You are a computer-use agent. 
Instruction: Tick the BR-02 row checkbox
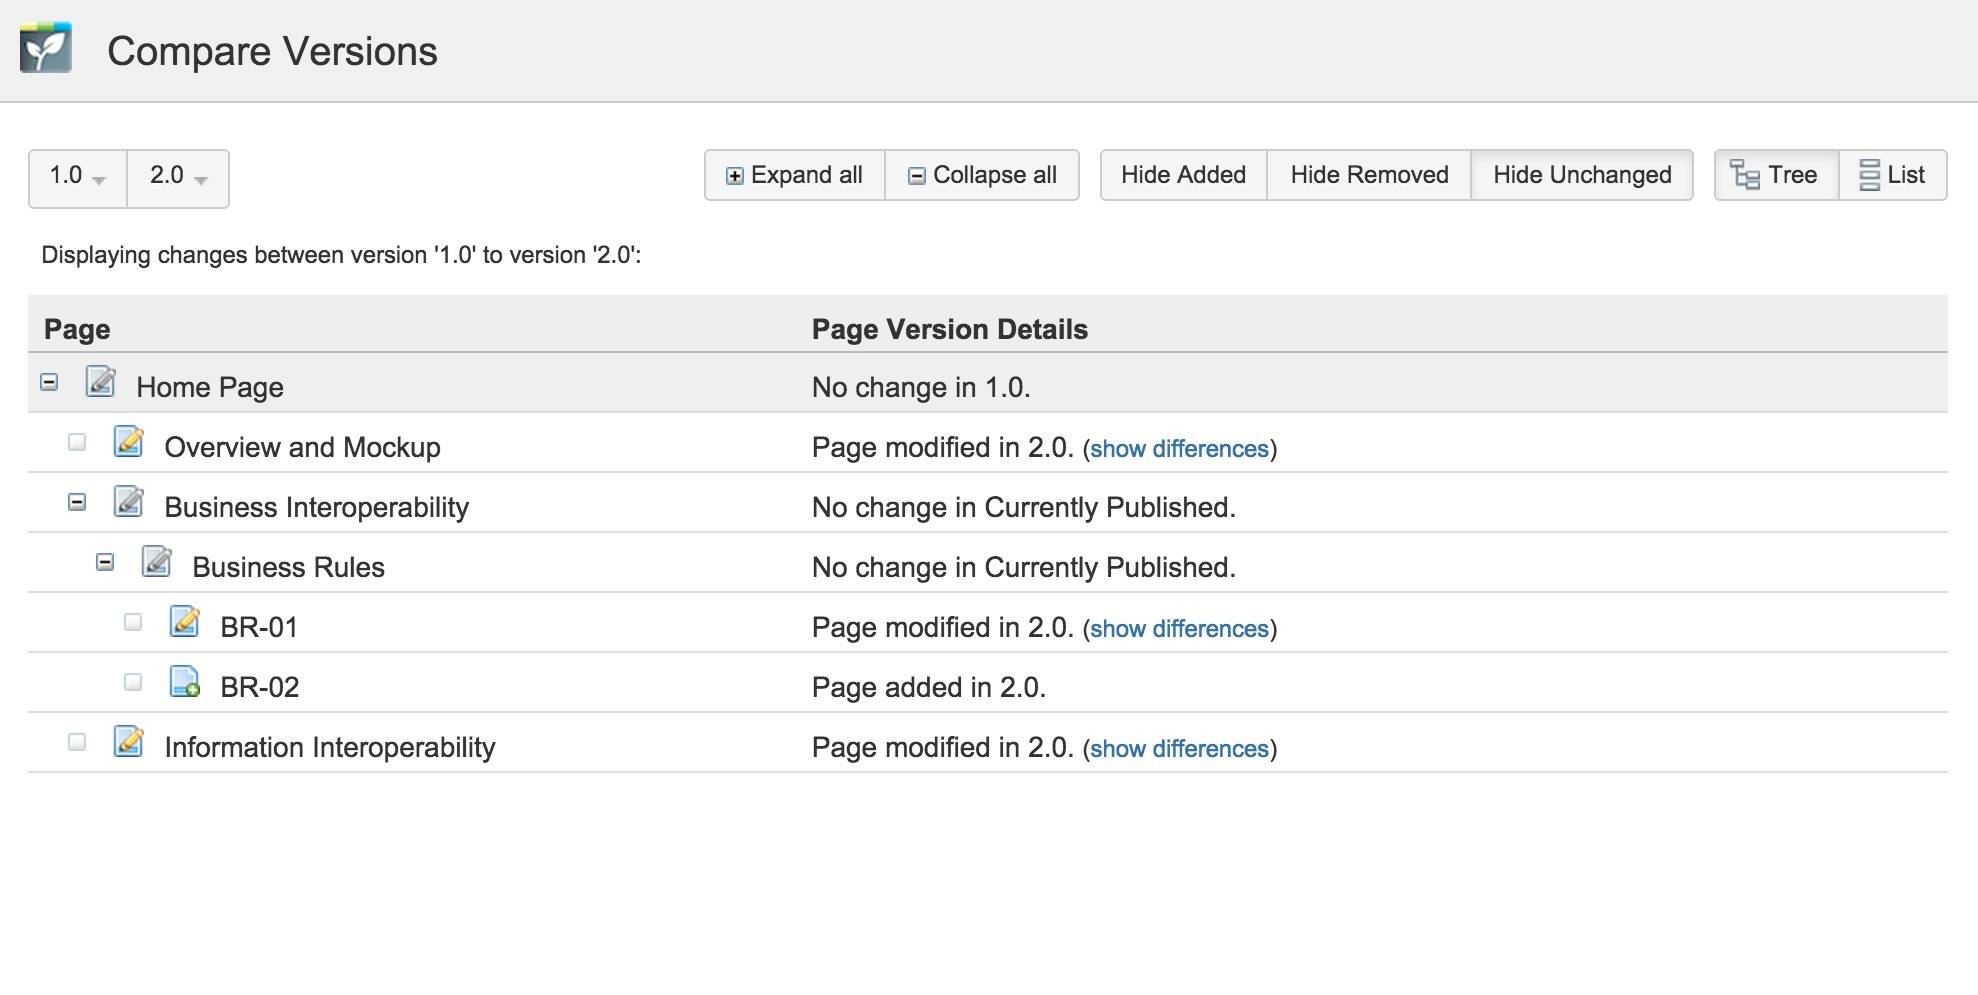click(x=133, y=682)
